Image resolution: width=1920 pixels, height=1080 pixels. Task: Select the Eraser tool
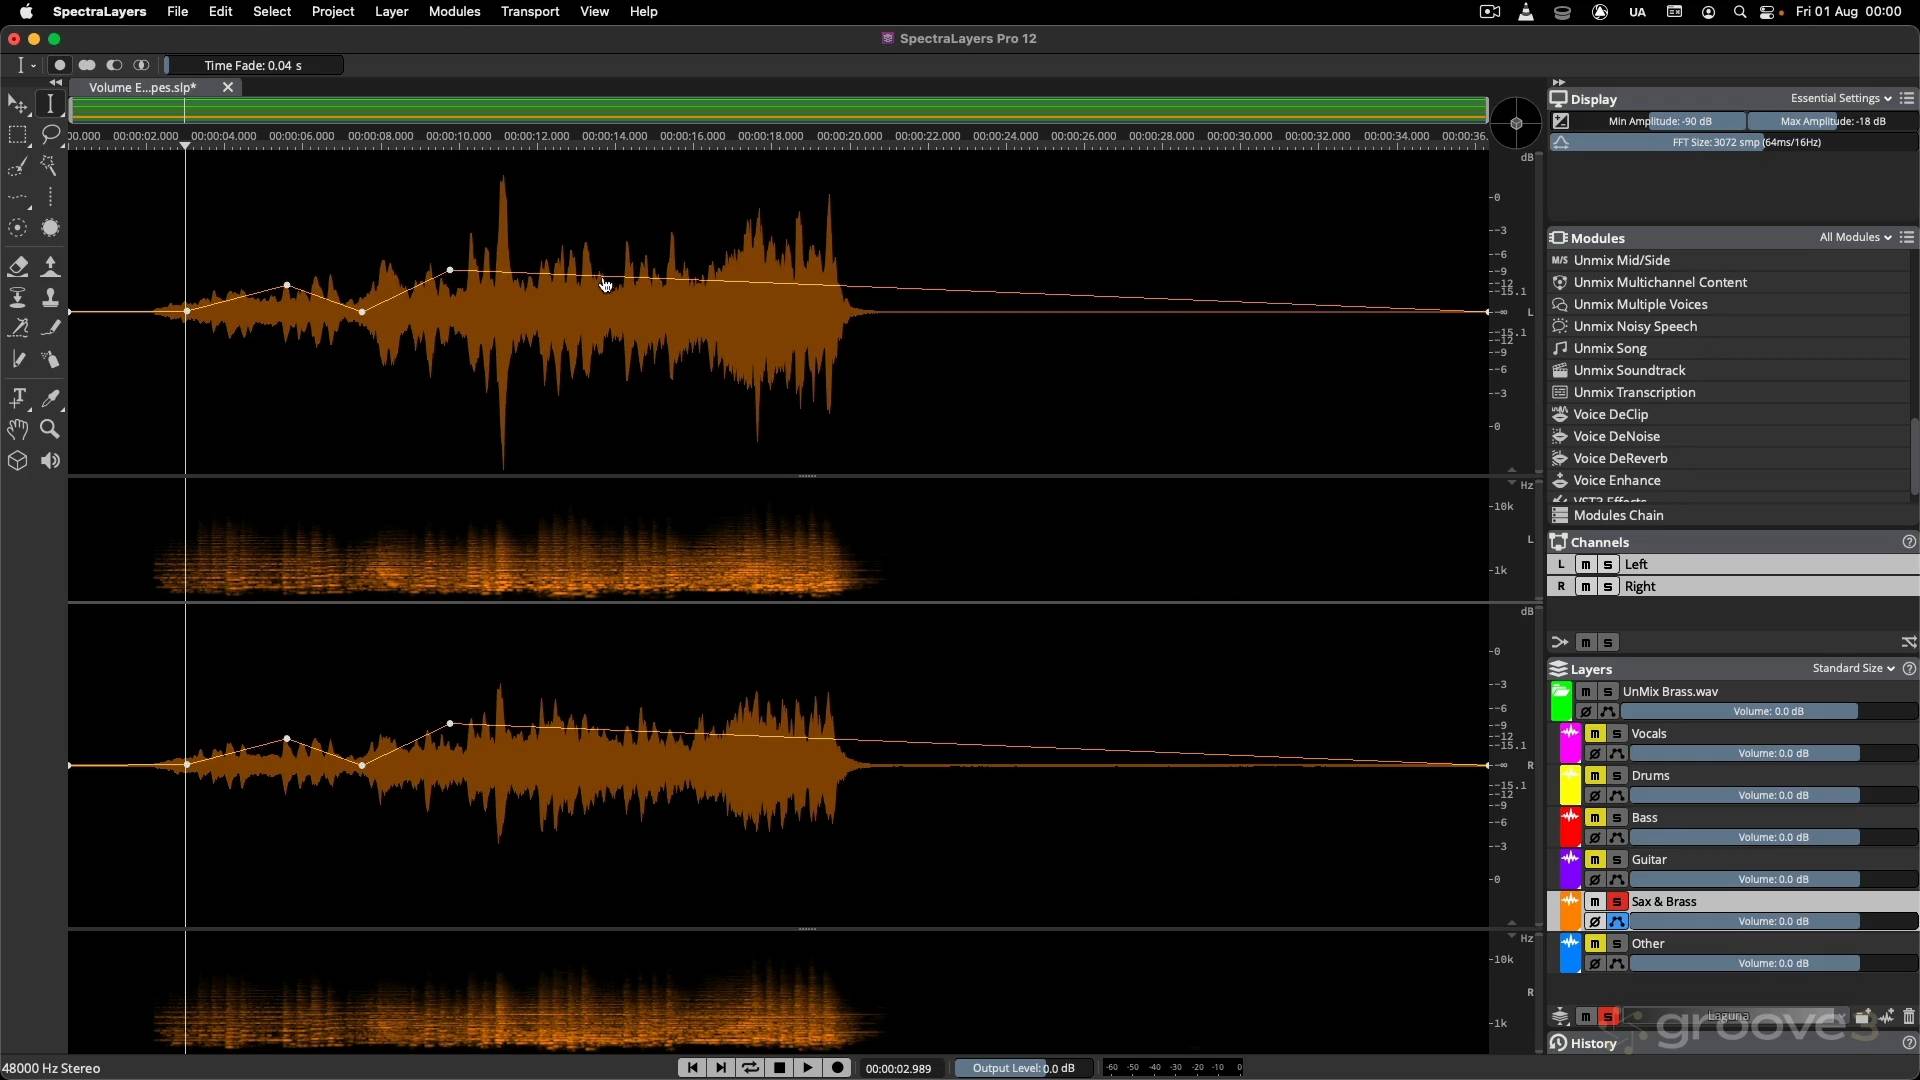pos(17,266)
